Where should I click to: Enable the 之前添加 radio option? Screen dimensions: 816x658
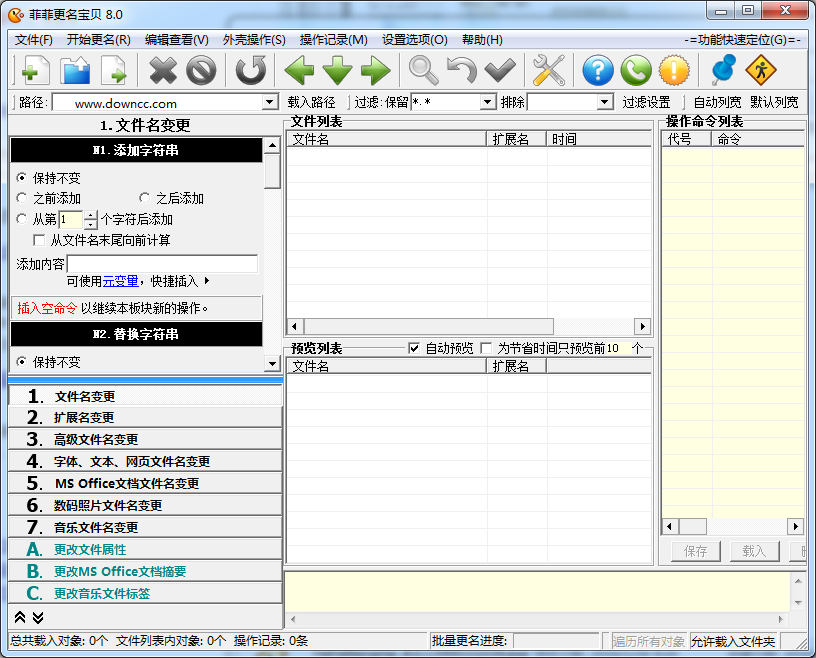pyautogui.click(x=23, y=197)
